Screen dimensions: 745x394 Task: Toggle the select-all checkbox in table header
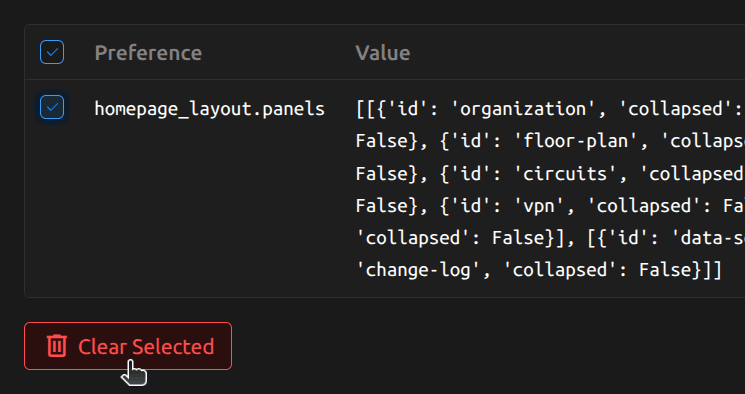tap(52, 52)
